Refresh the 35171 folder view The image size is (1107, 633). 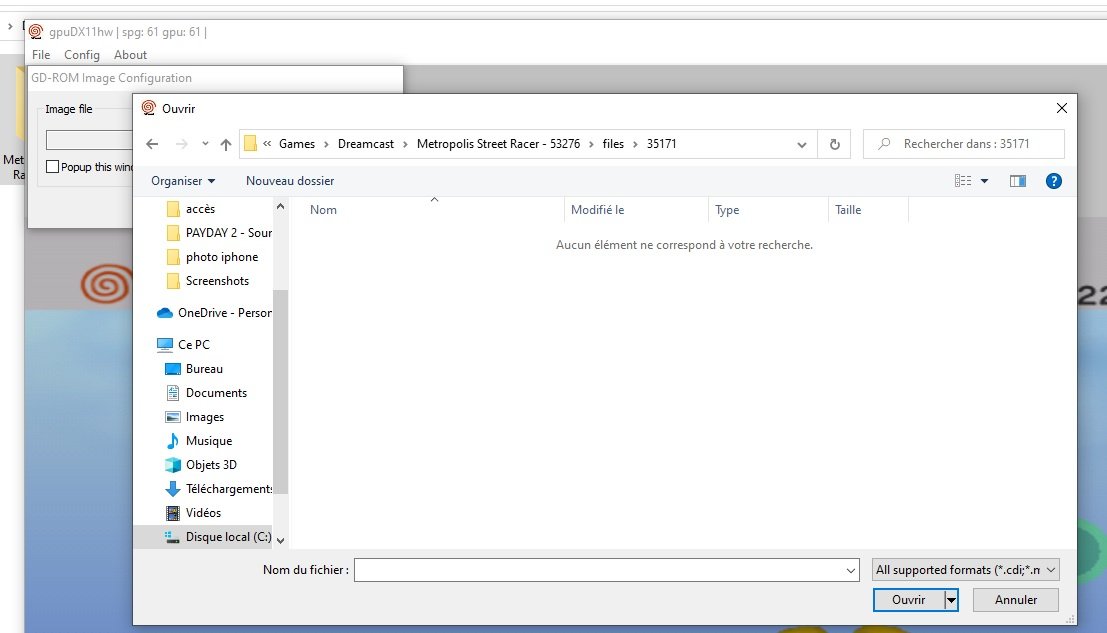tap(834, 144)
